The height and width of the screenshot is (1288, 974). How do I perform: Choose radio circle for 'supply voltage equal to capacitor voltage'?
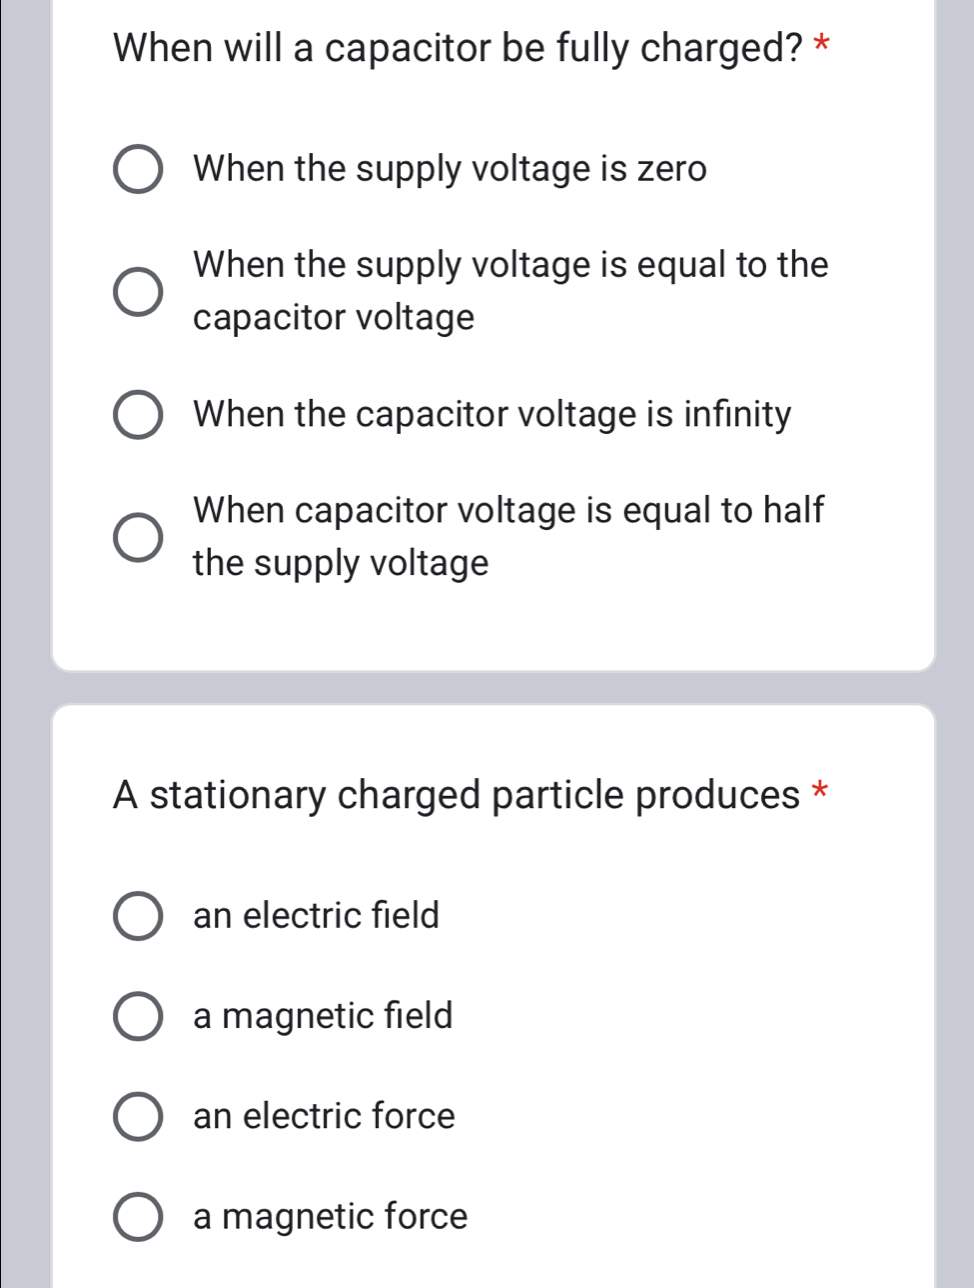click(x=138, y=292)
